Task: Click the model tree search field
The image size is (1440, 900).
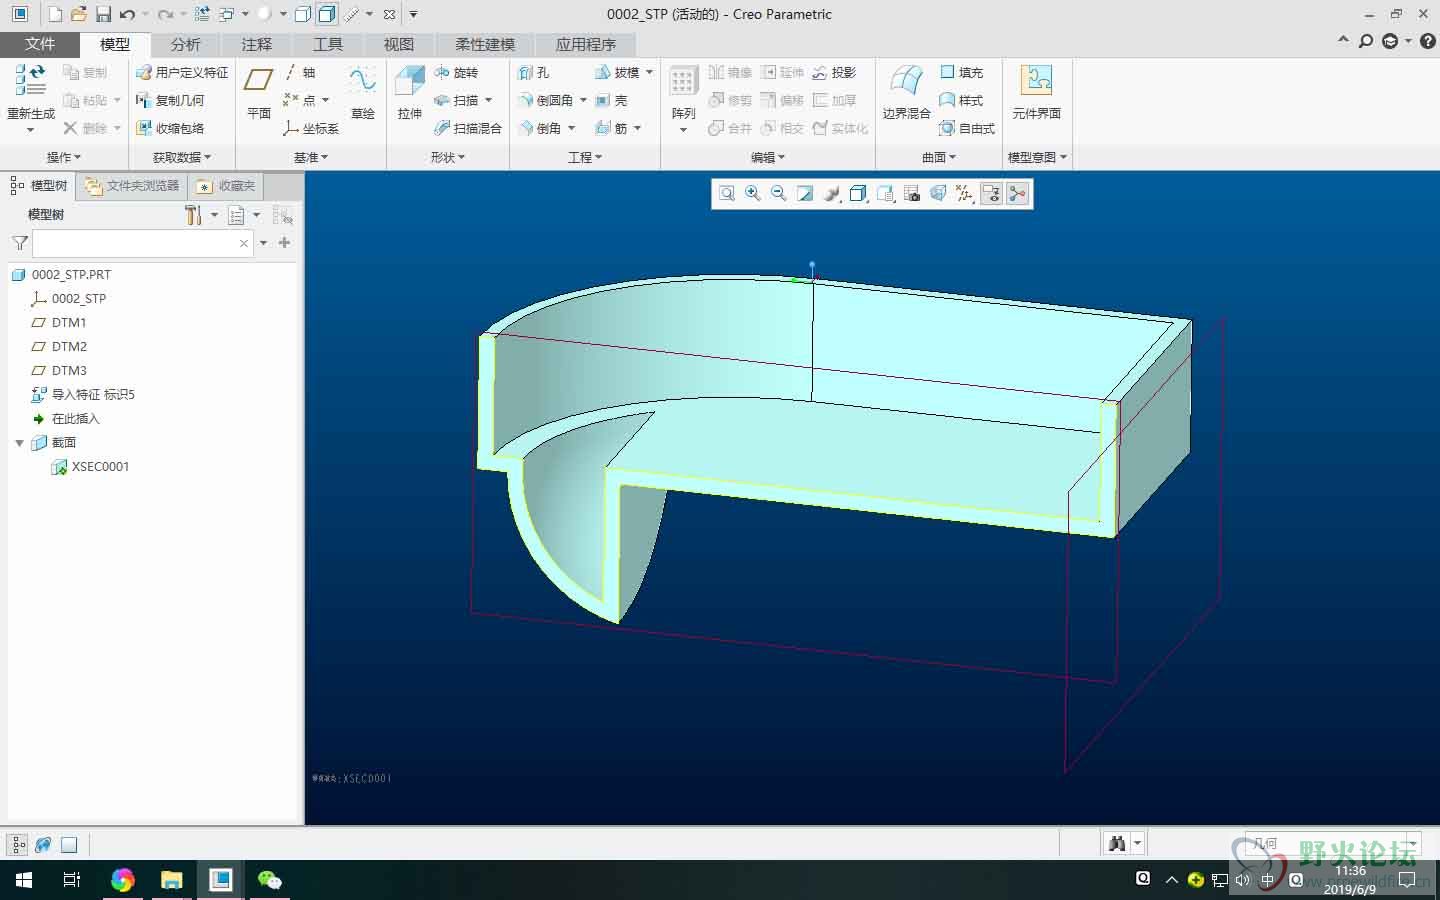Action: (142, 243)
